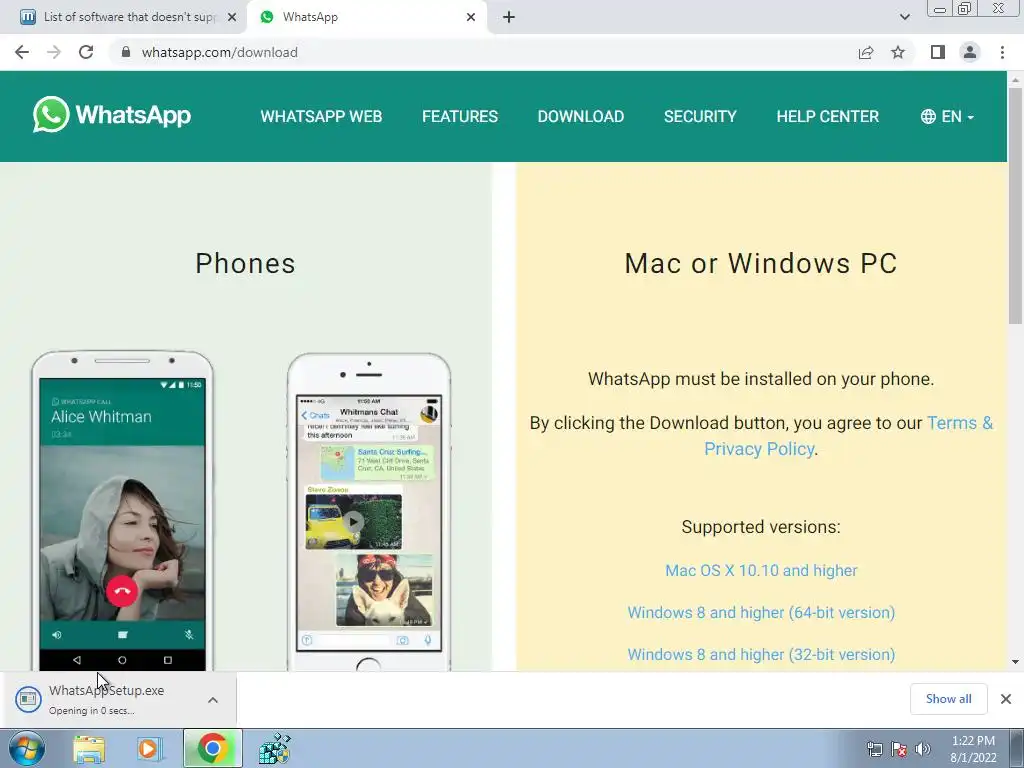Screen dimensions: 1024x768
Task: Click 'Supported versions:' text
Action: [761, 527]
